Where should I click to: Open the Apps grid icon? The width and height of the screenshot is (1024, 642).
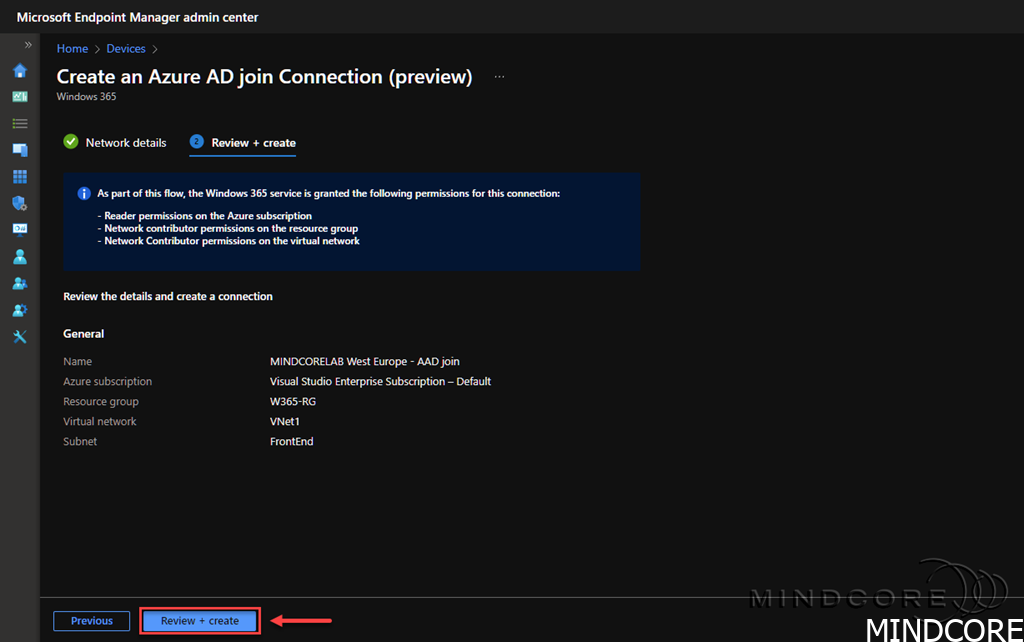19,176
